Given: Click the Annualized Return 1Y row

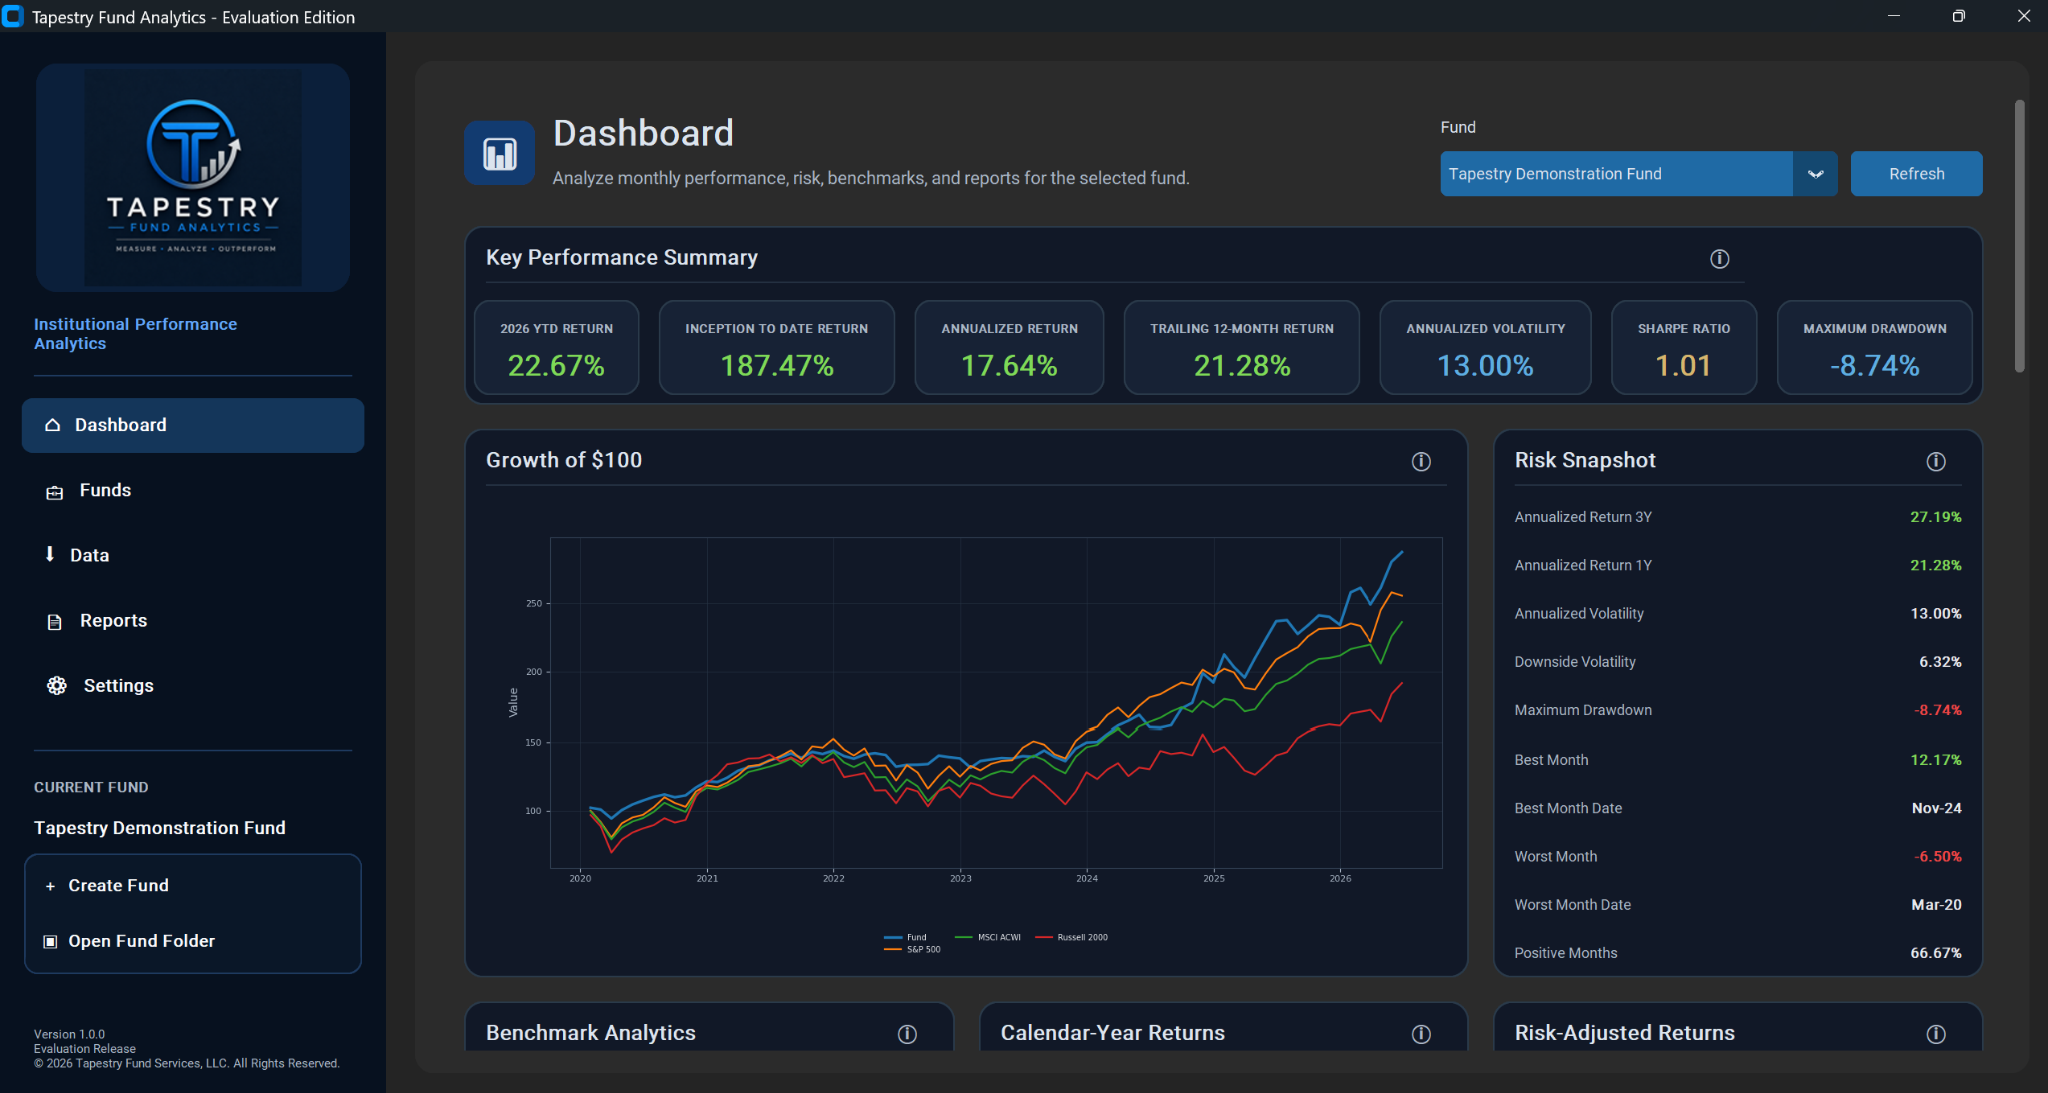Looking at the screenshot, I should pyautogui.click(x=1737, y=565).
